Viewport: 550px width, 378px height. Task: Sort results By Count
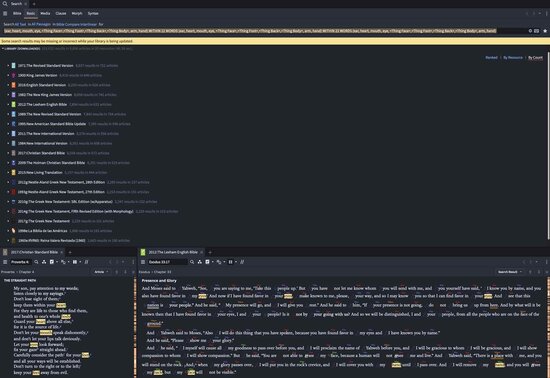click(535, 58)
